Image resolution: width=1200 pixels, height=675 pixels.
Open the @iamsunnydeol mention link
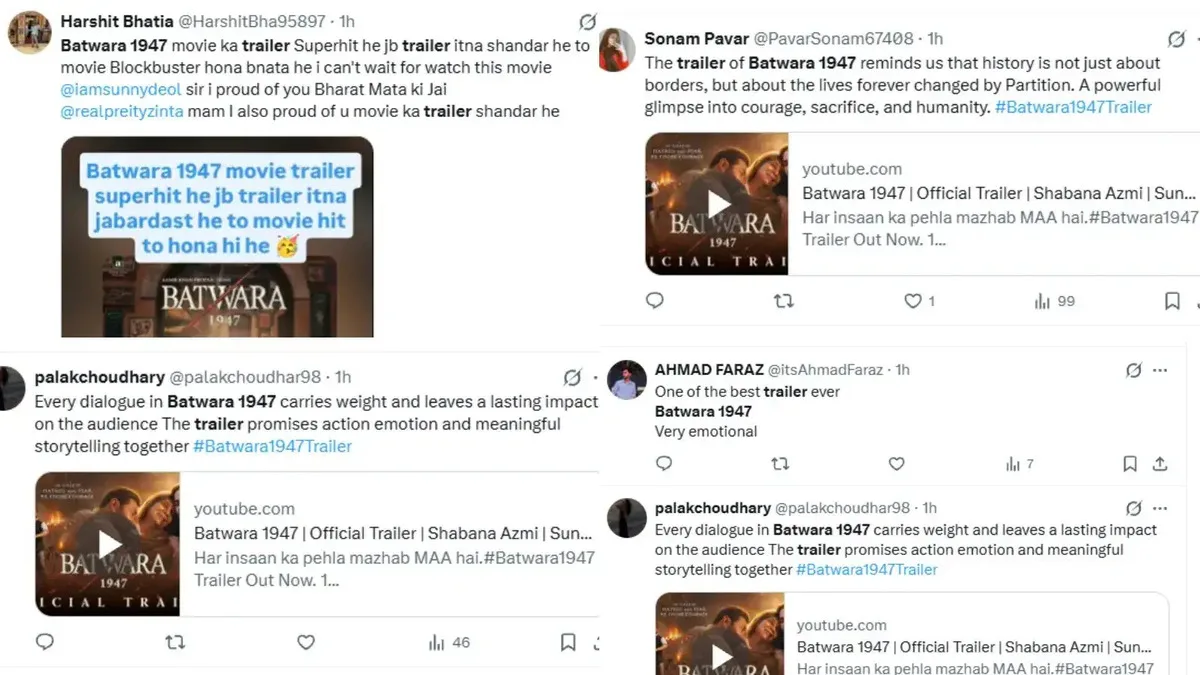(118, 90)
